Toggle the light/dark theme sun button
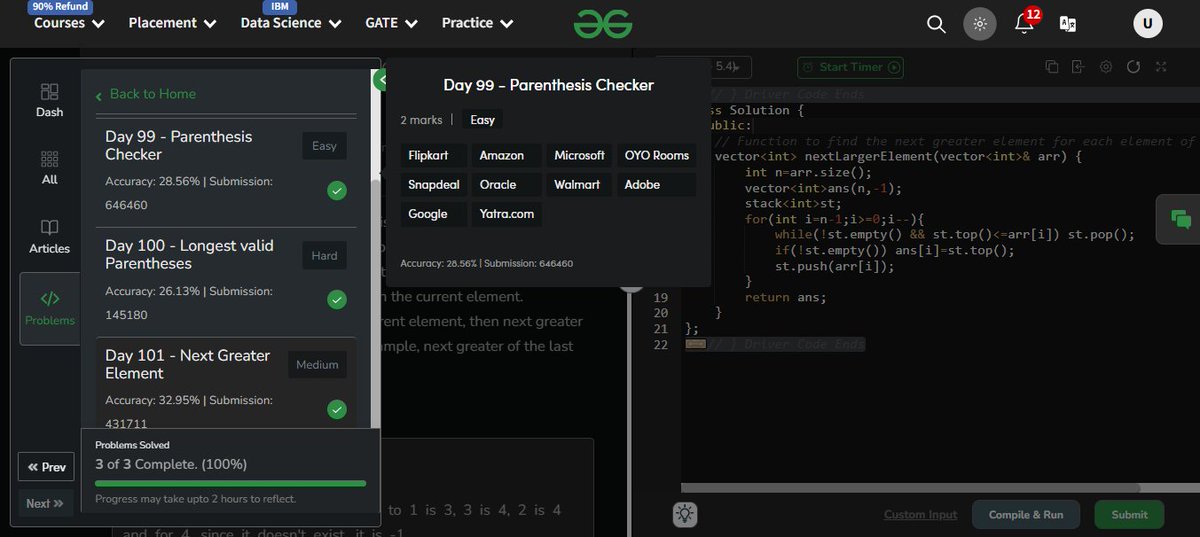This screenshot has width=1200, height=537. click(980, 24)
